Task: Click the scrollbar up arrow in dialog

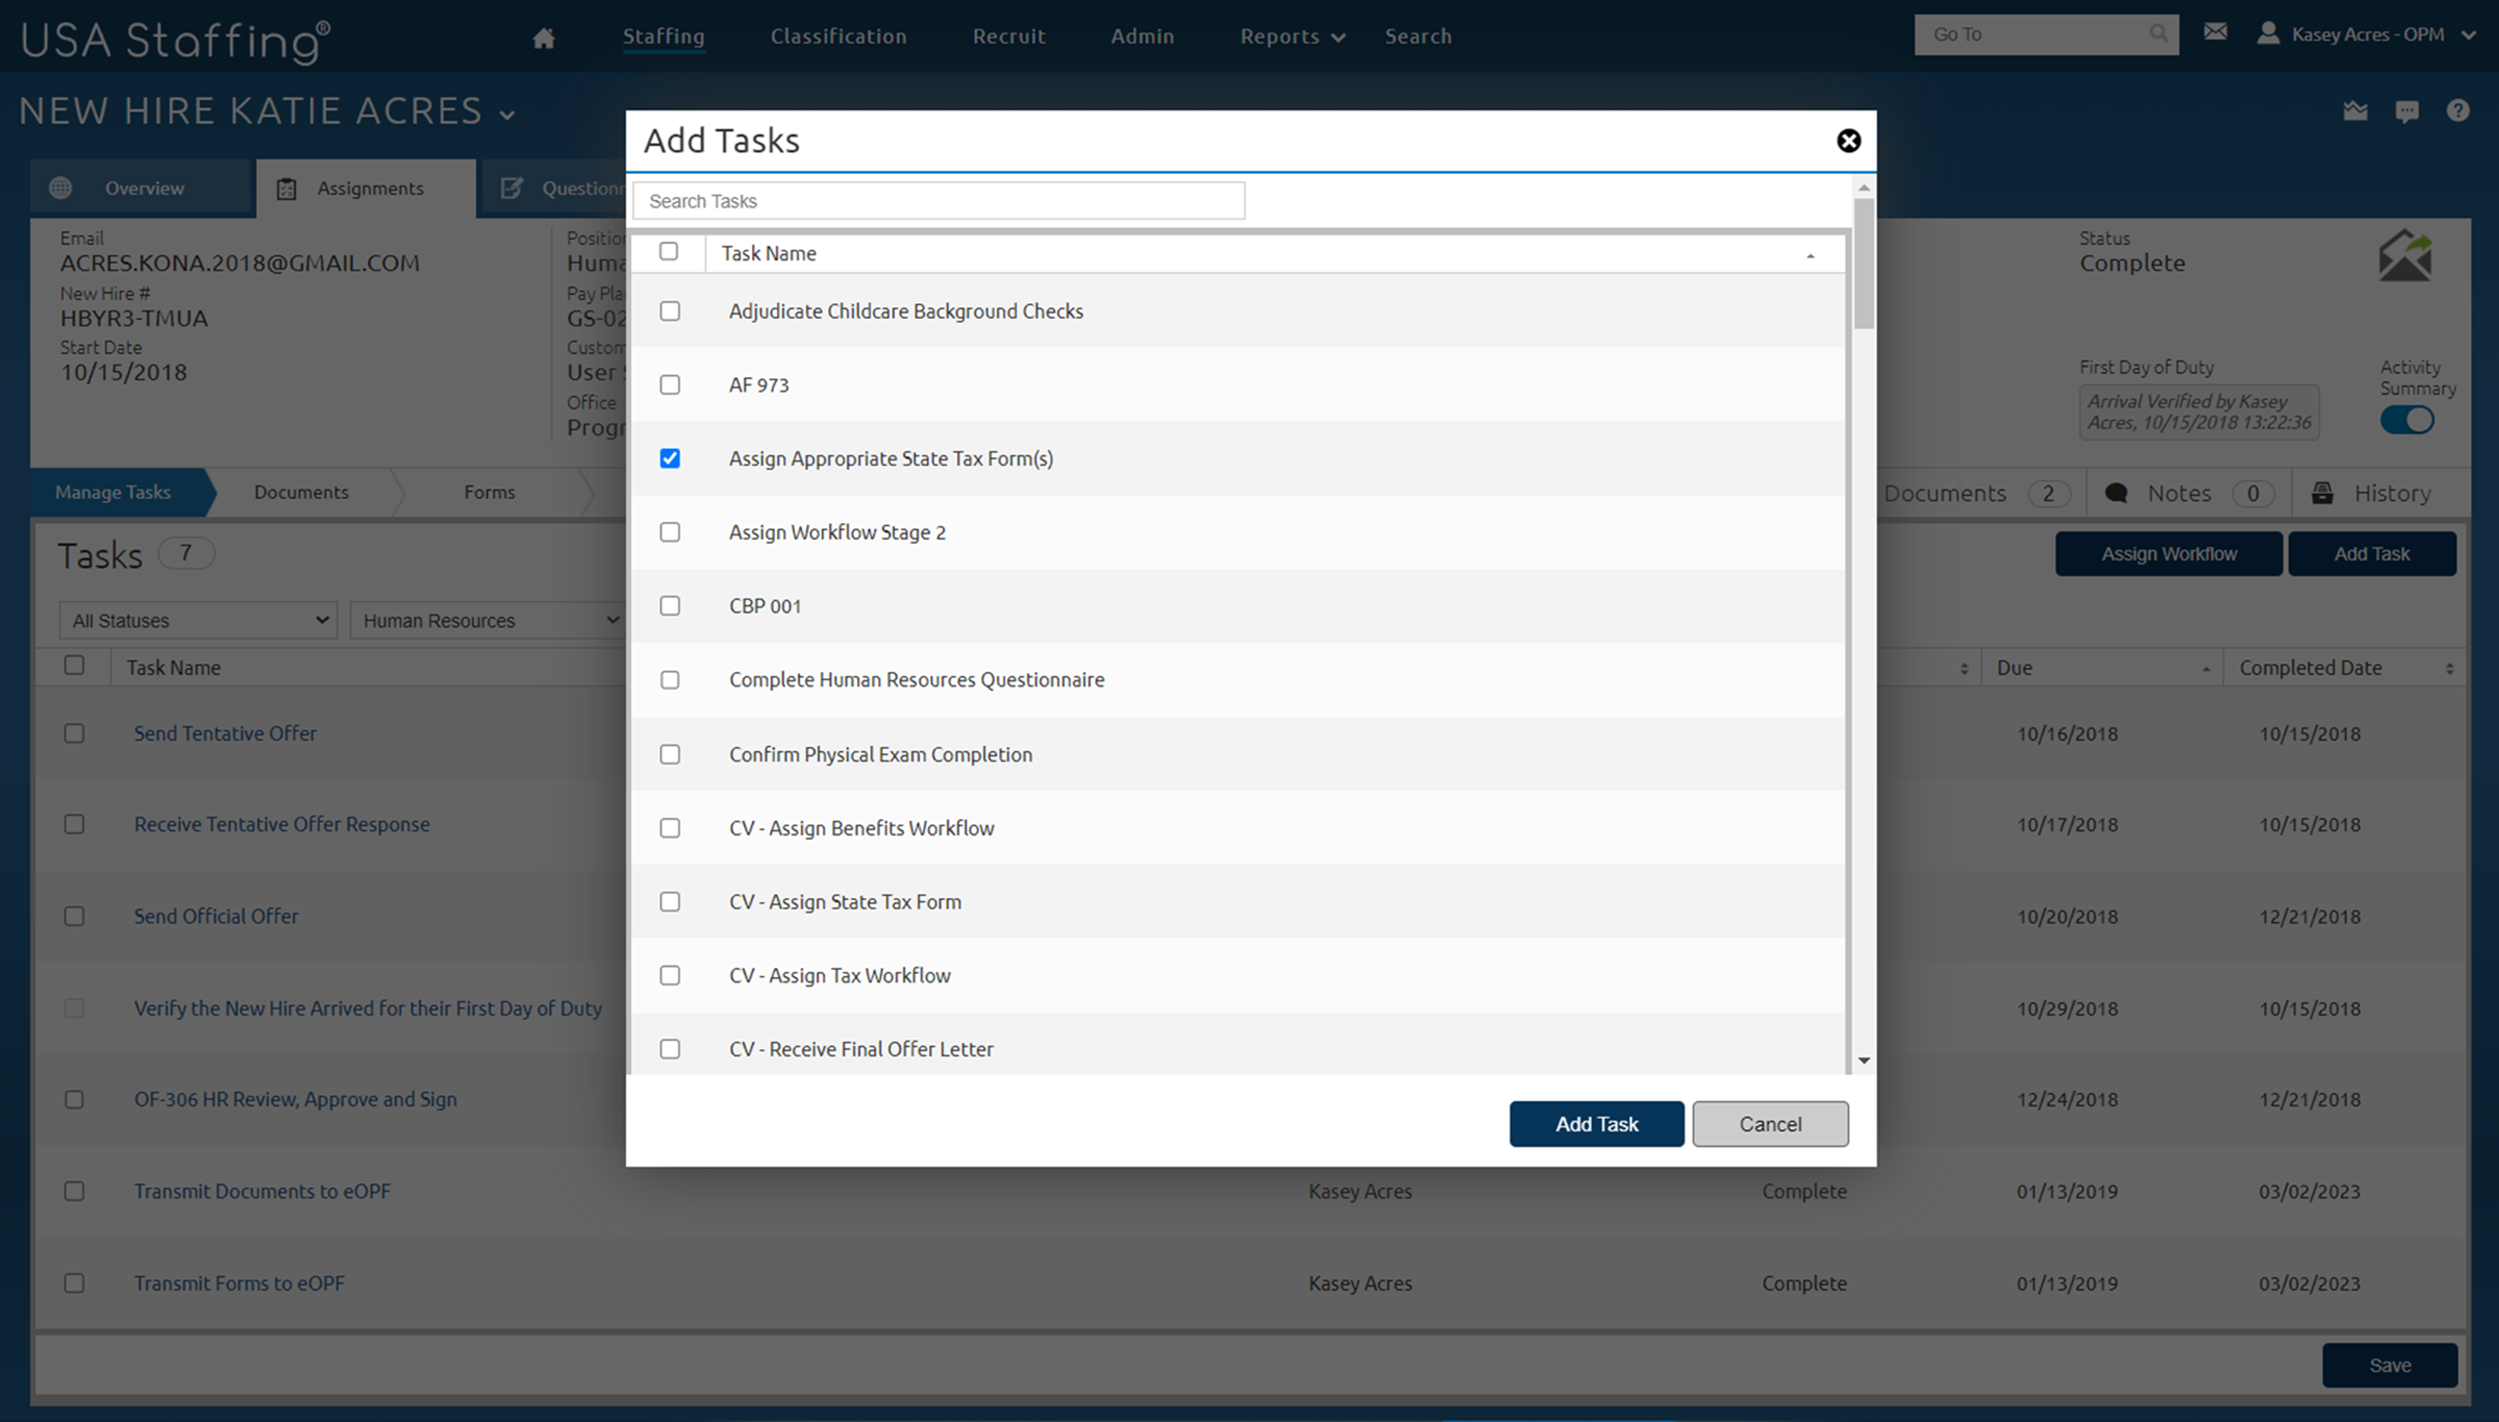Action: 1863,188
